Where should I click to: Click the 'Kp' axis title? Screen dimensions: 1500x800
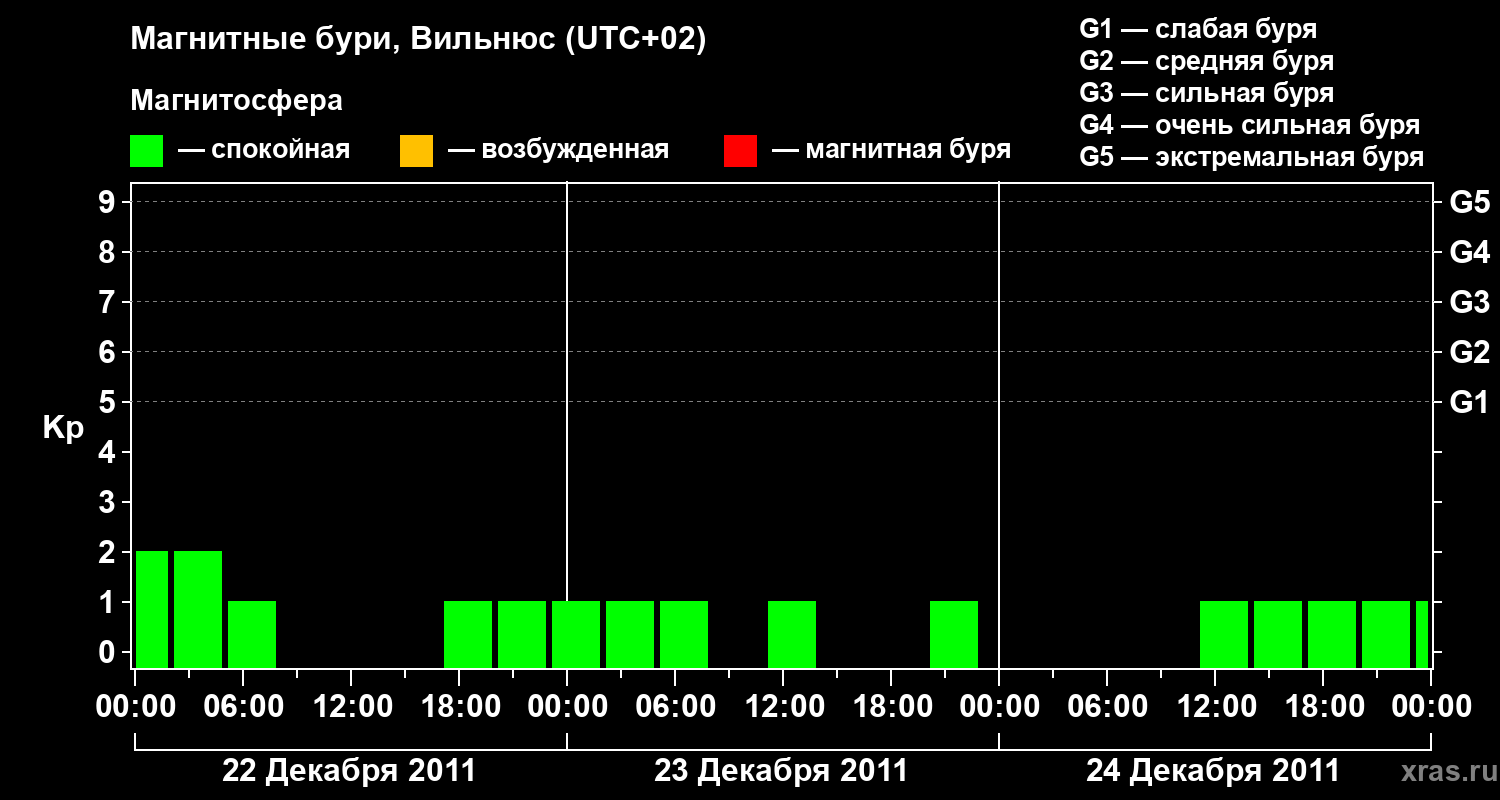point(62,427)
